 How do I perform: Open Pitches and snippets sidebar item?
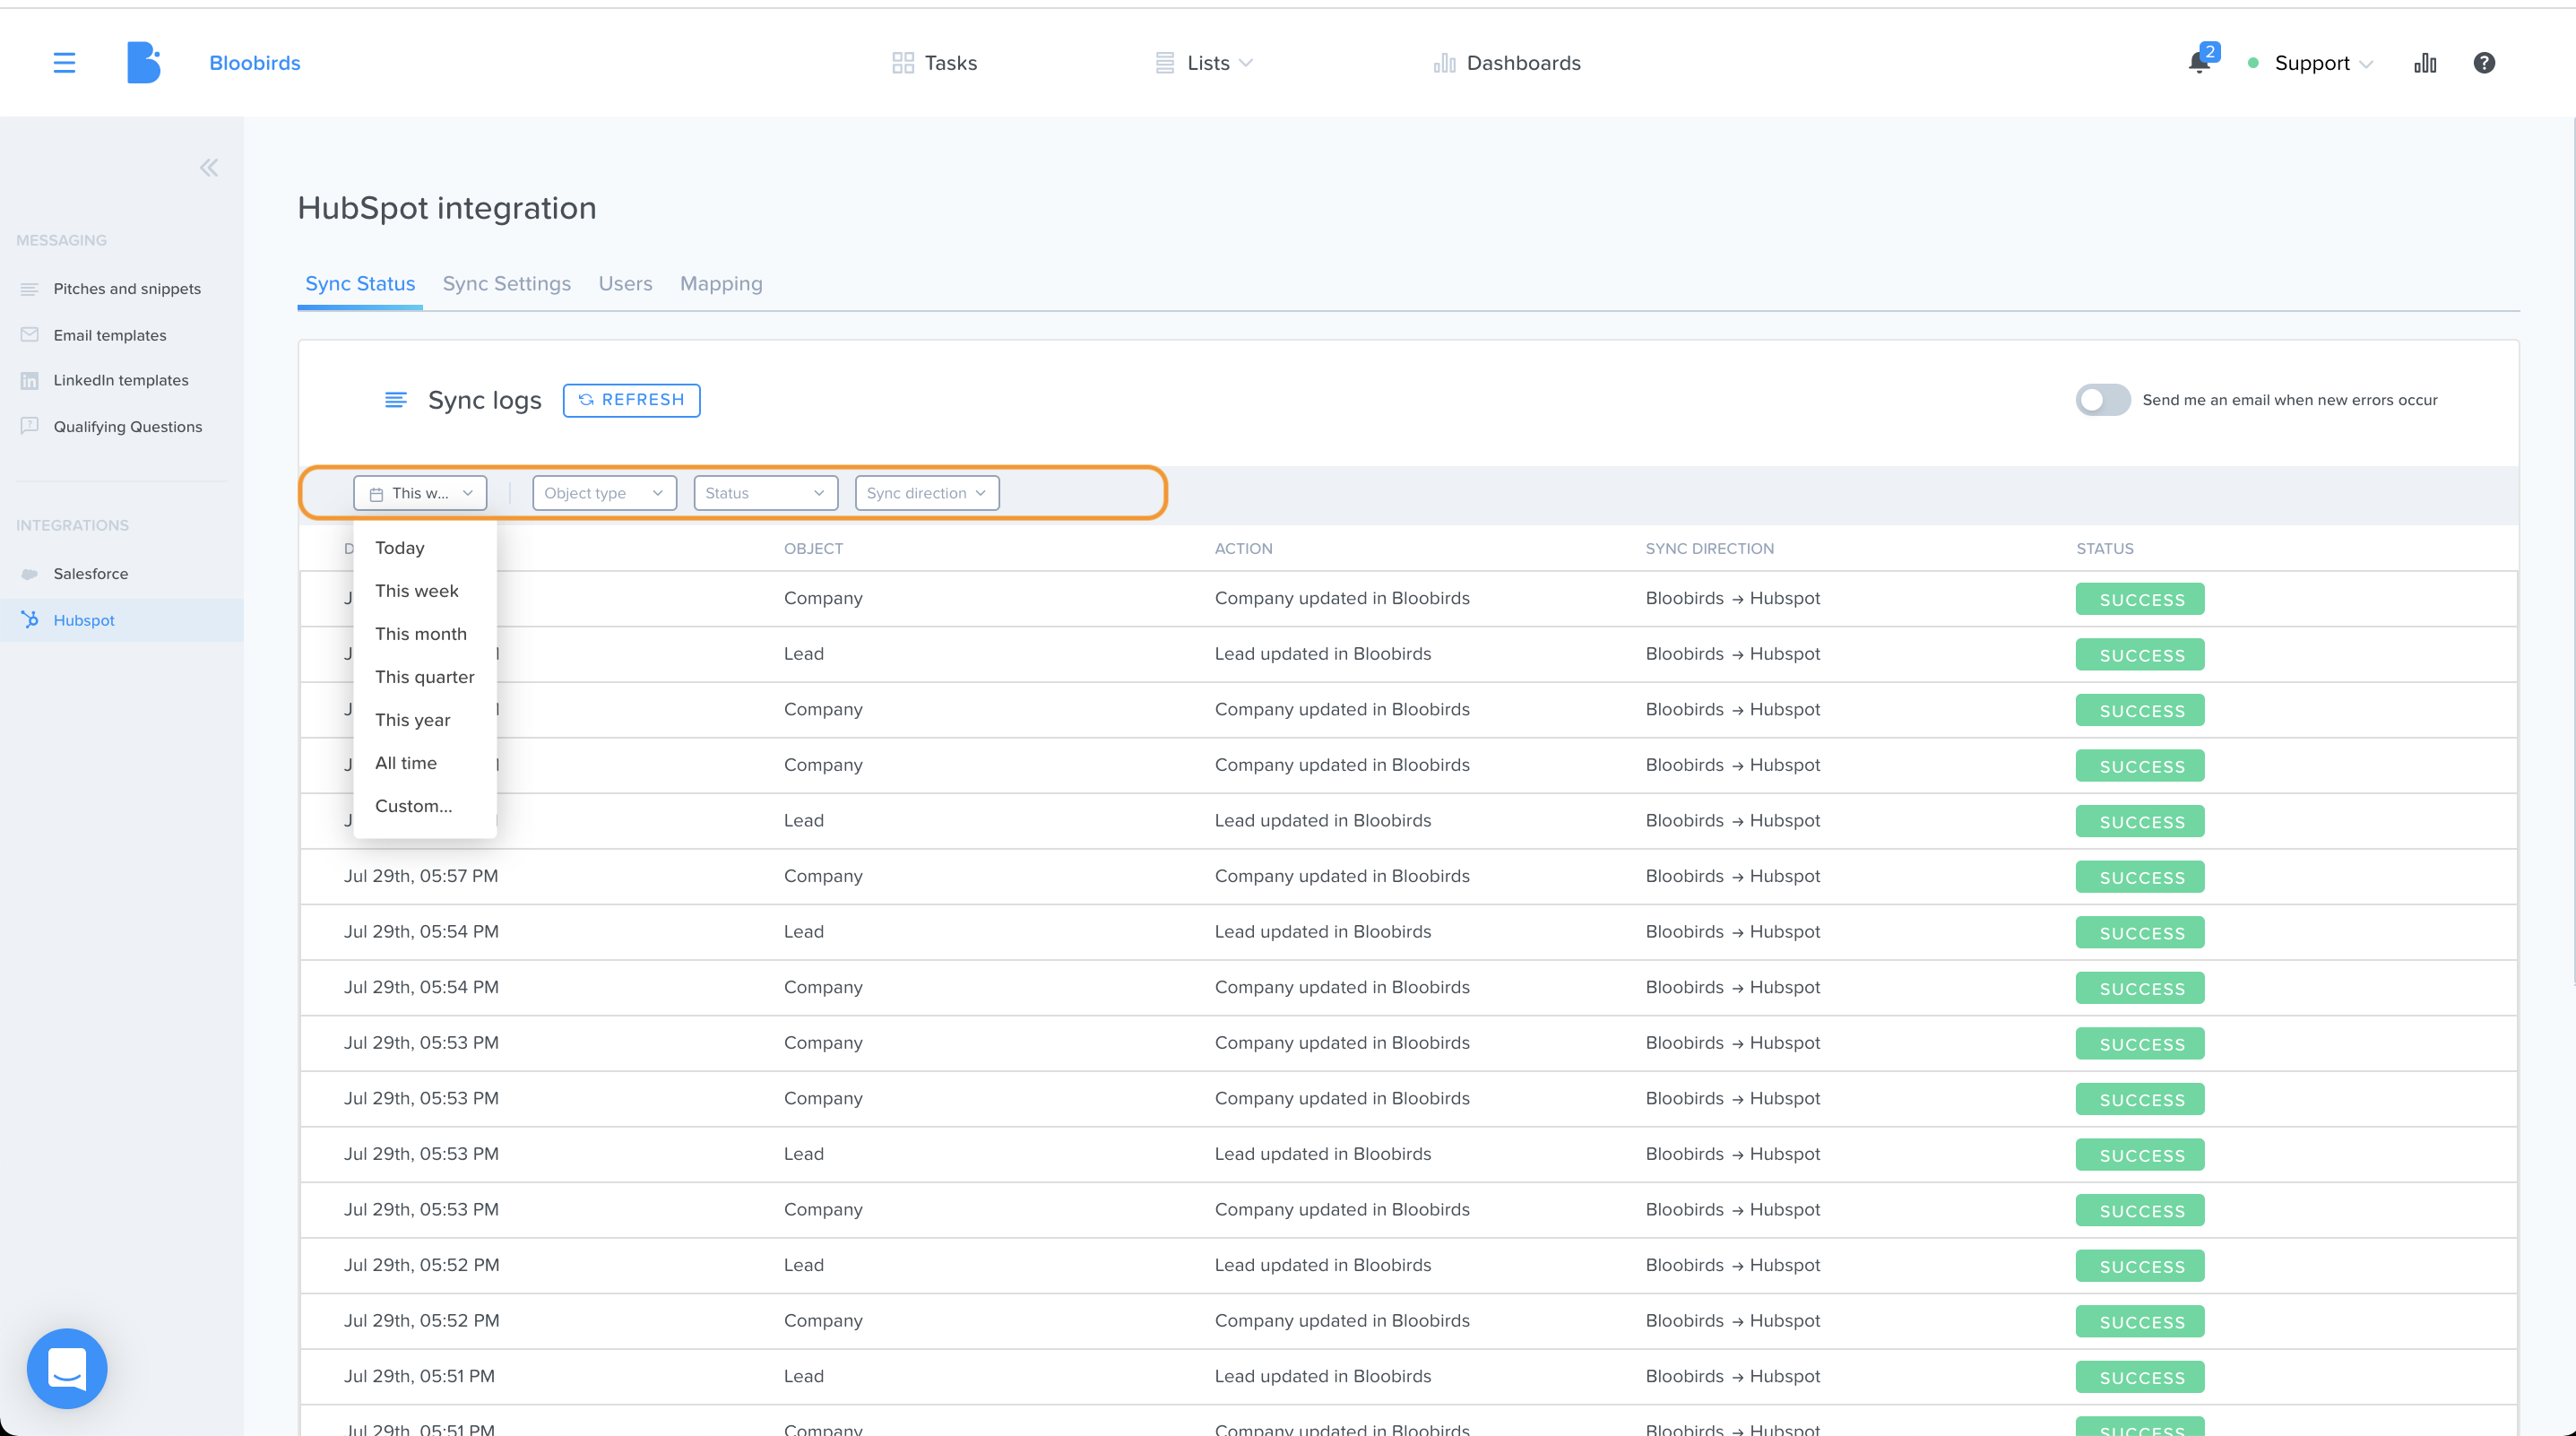coord(127,289)
